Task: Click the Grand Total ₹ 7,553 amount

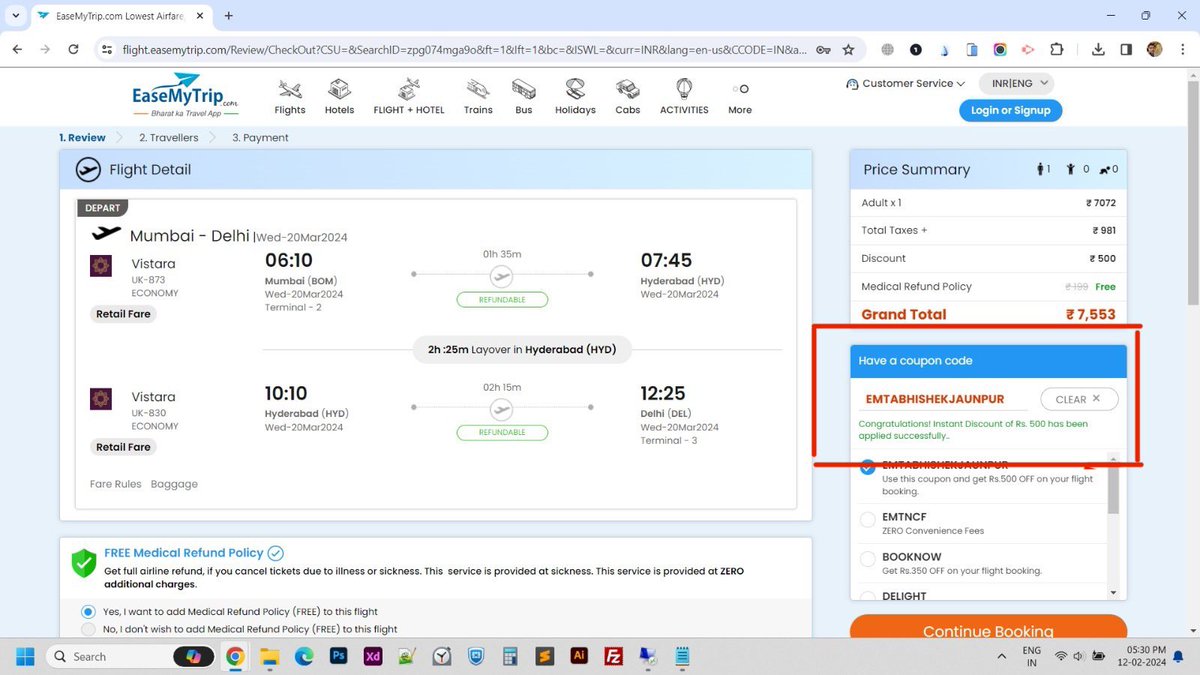Action: pos(1090,314)
